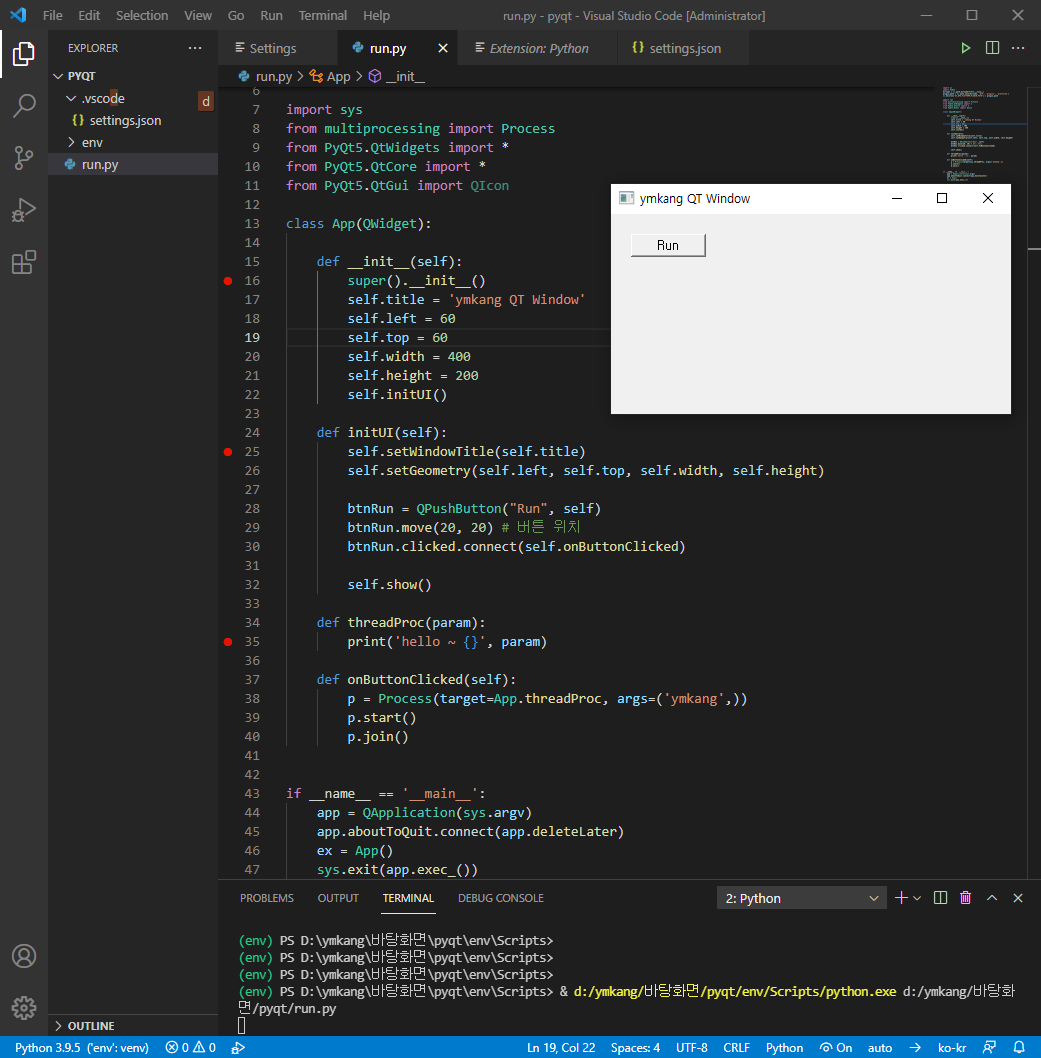The width and height of the screenshot is (1041, 1058).
Task: Switch to Extension: Python tab
Action: tap(538, 48)
